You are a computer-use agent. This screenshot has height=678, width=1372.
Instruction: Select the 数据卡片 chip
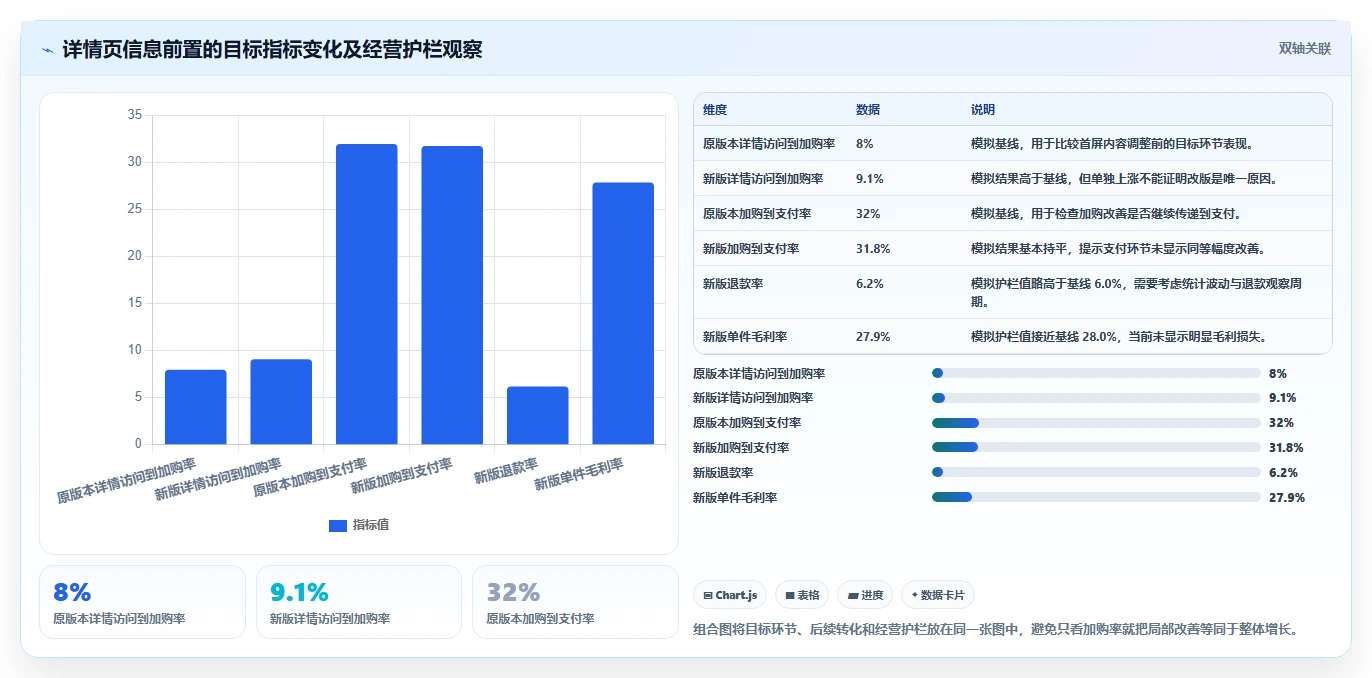[x=938, y=595]
